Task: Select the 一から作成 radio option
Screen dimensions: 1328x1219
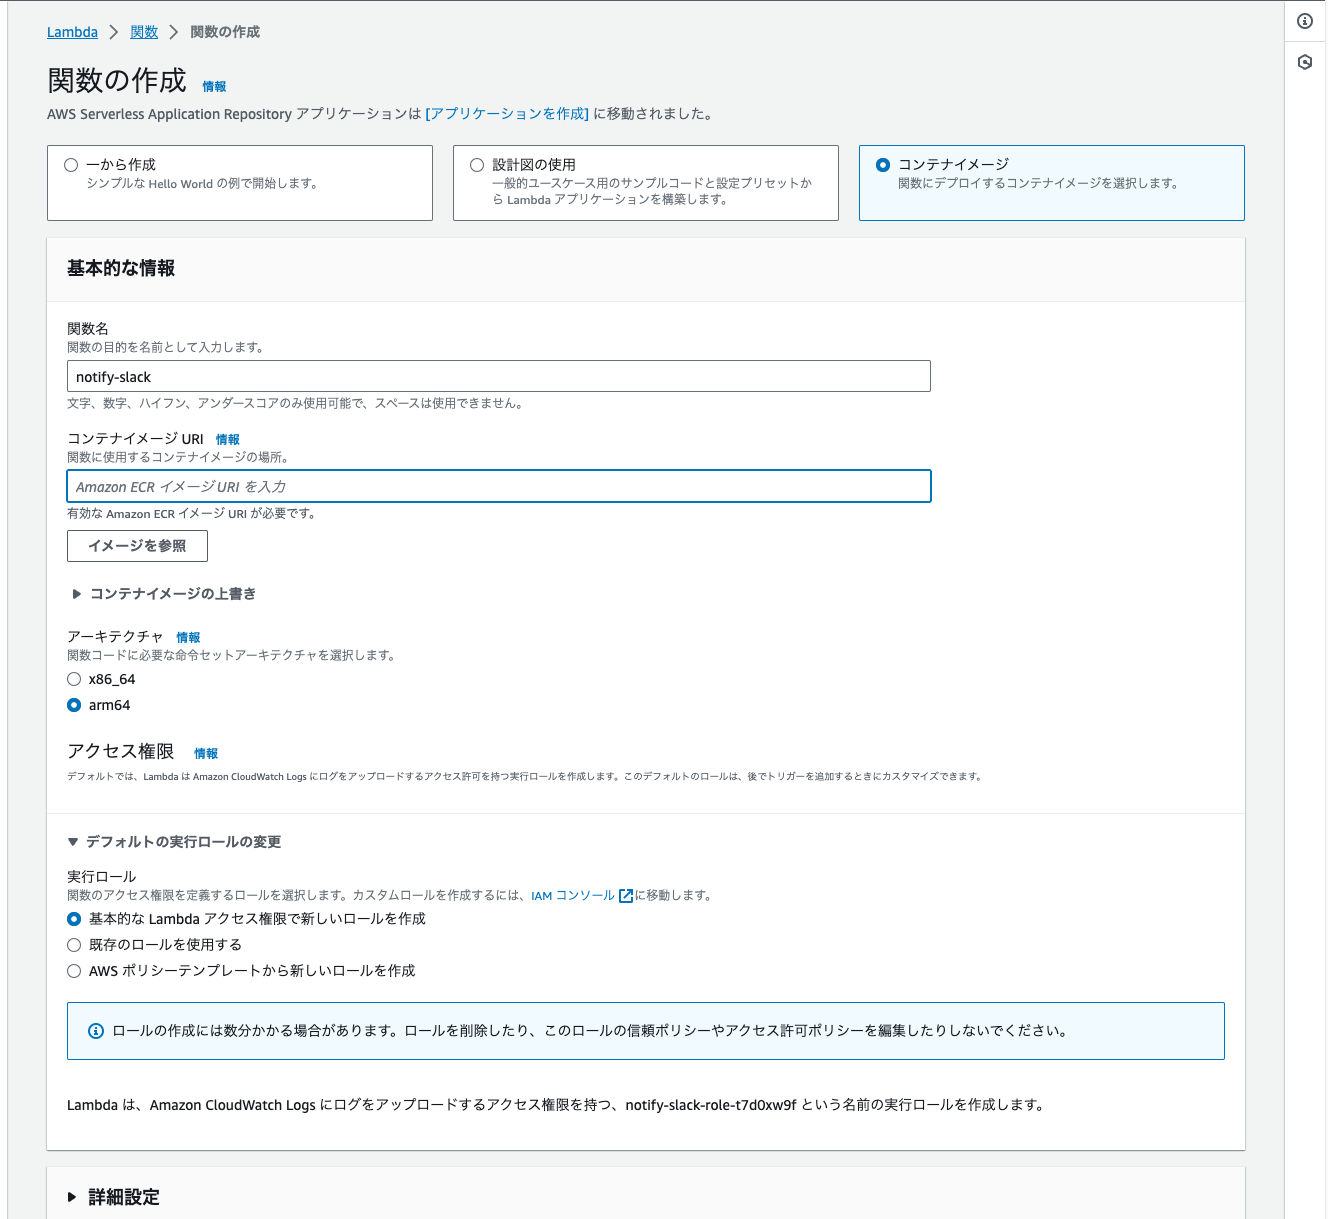Action: tap(71, 165)
